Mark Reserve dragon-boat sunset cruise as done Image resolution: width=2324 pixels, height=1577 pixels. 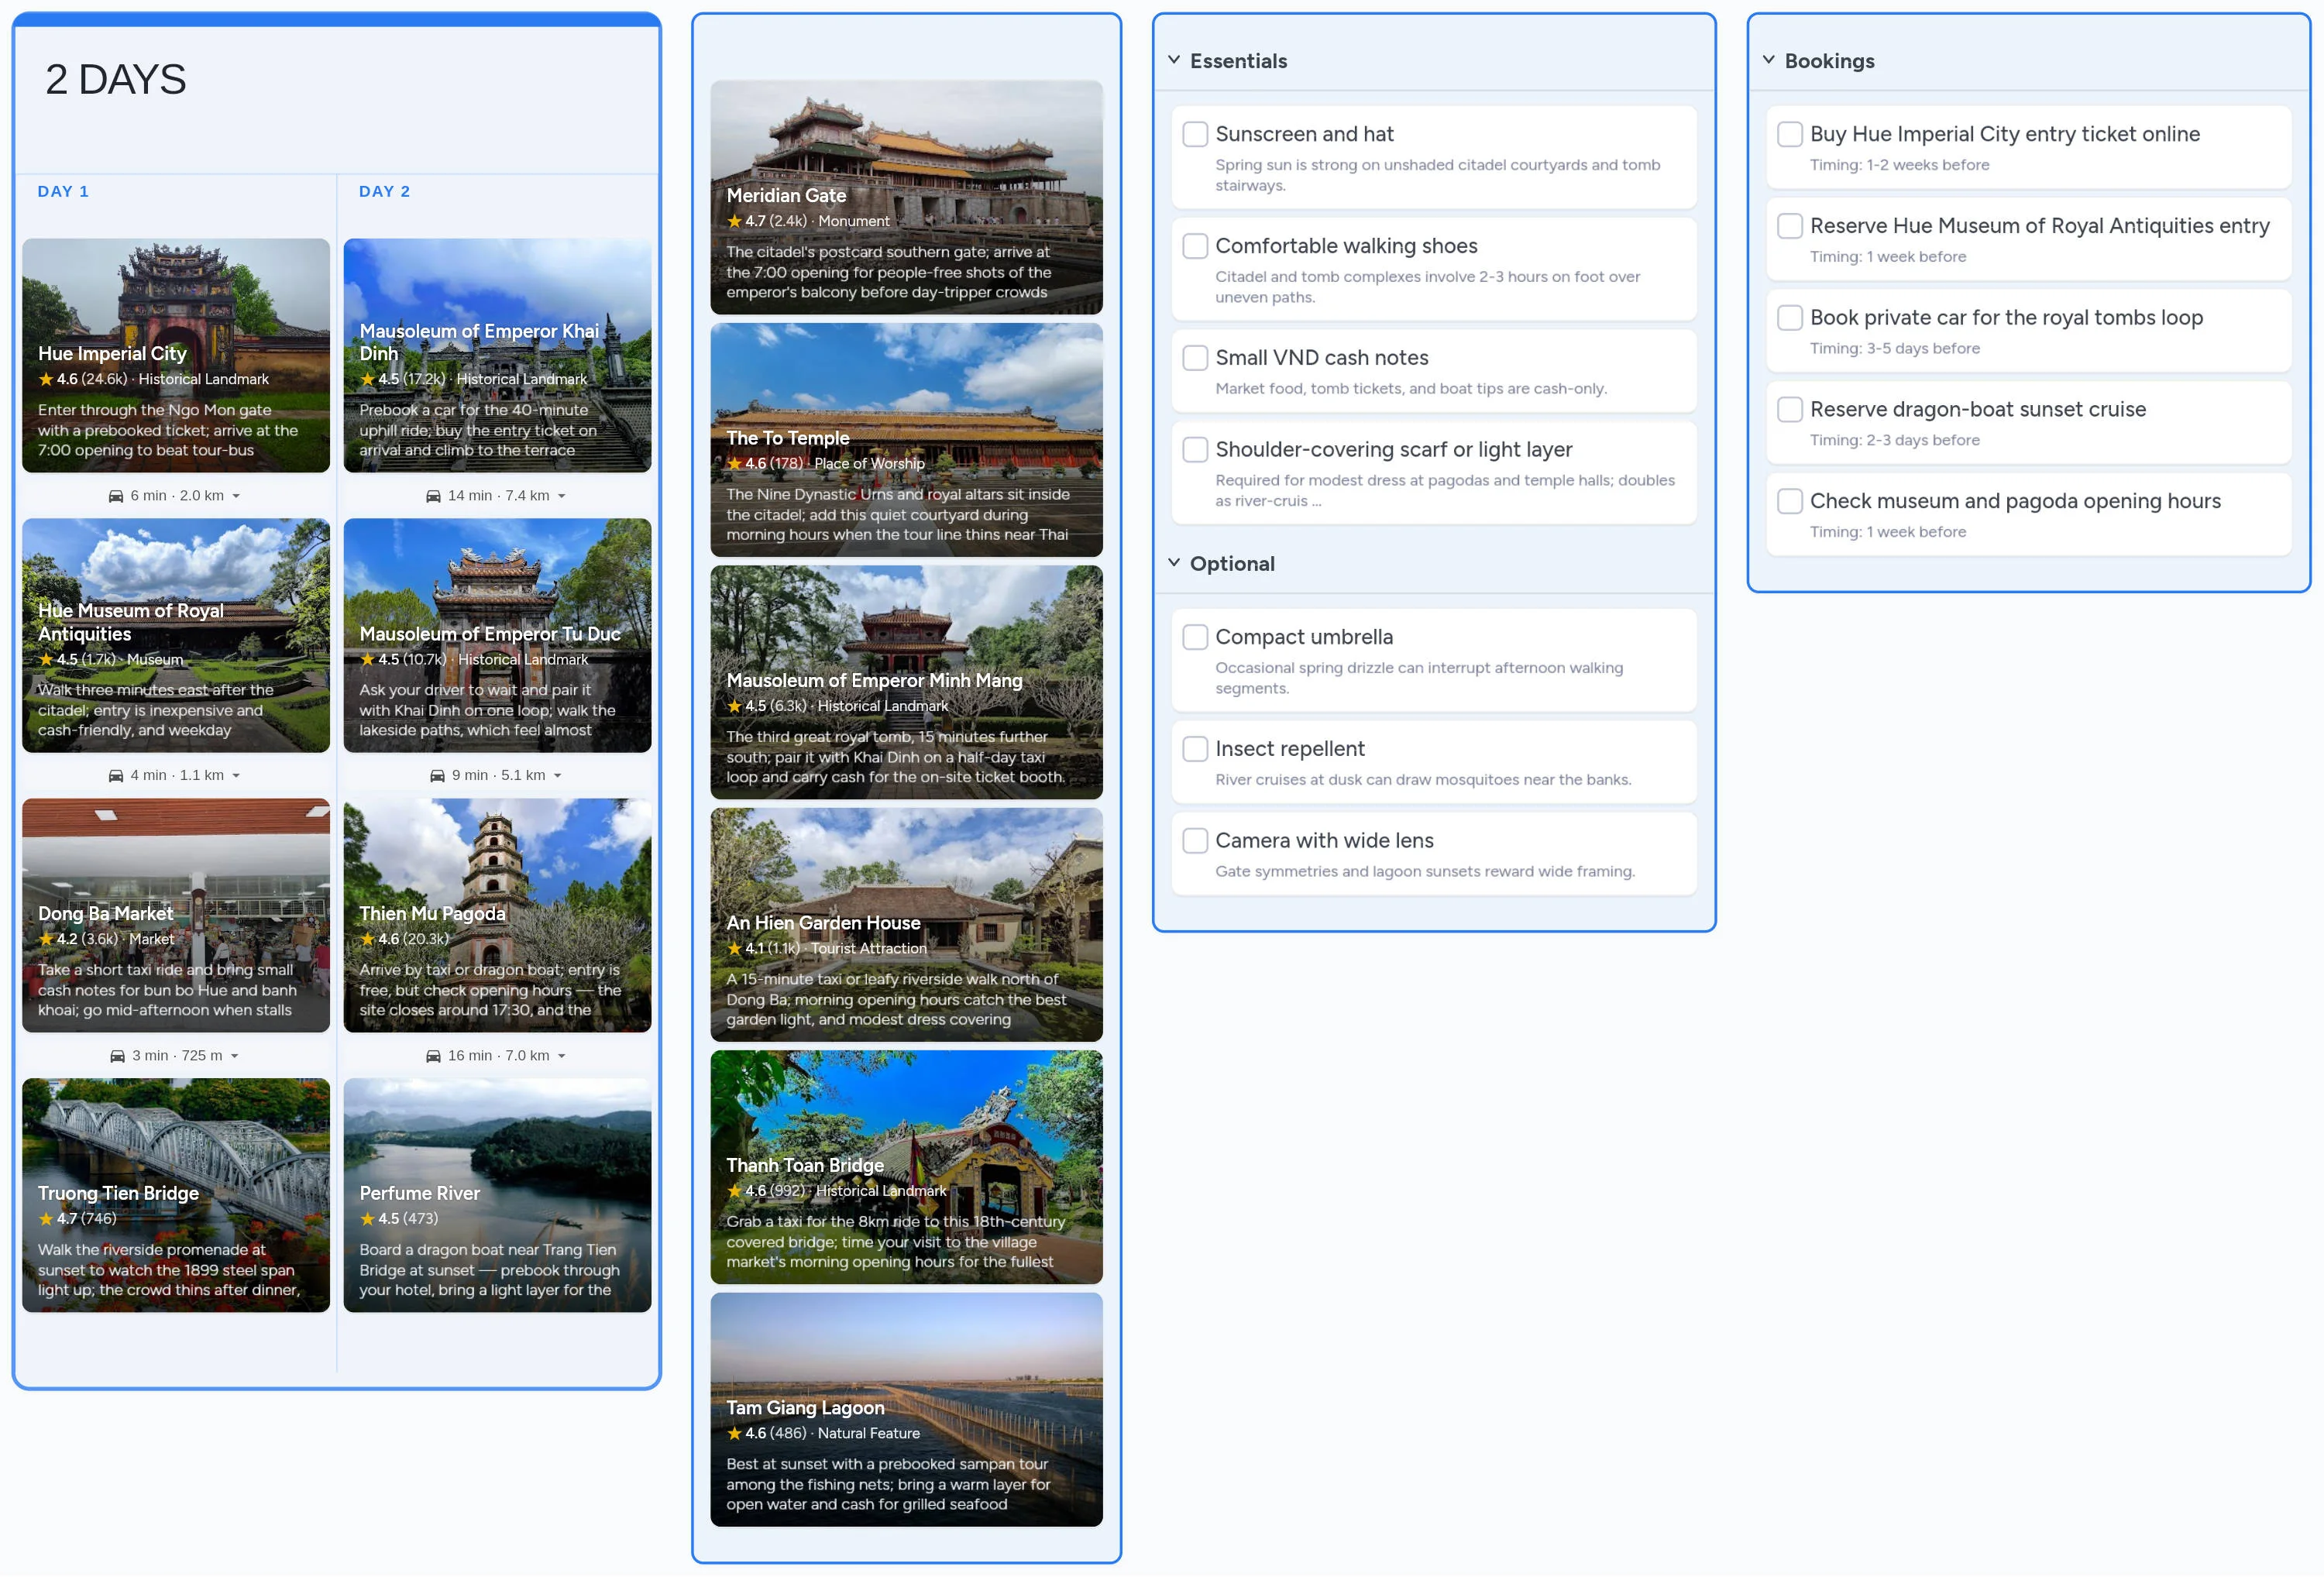point(1789,409)
